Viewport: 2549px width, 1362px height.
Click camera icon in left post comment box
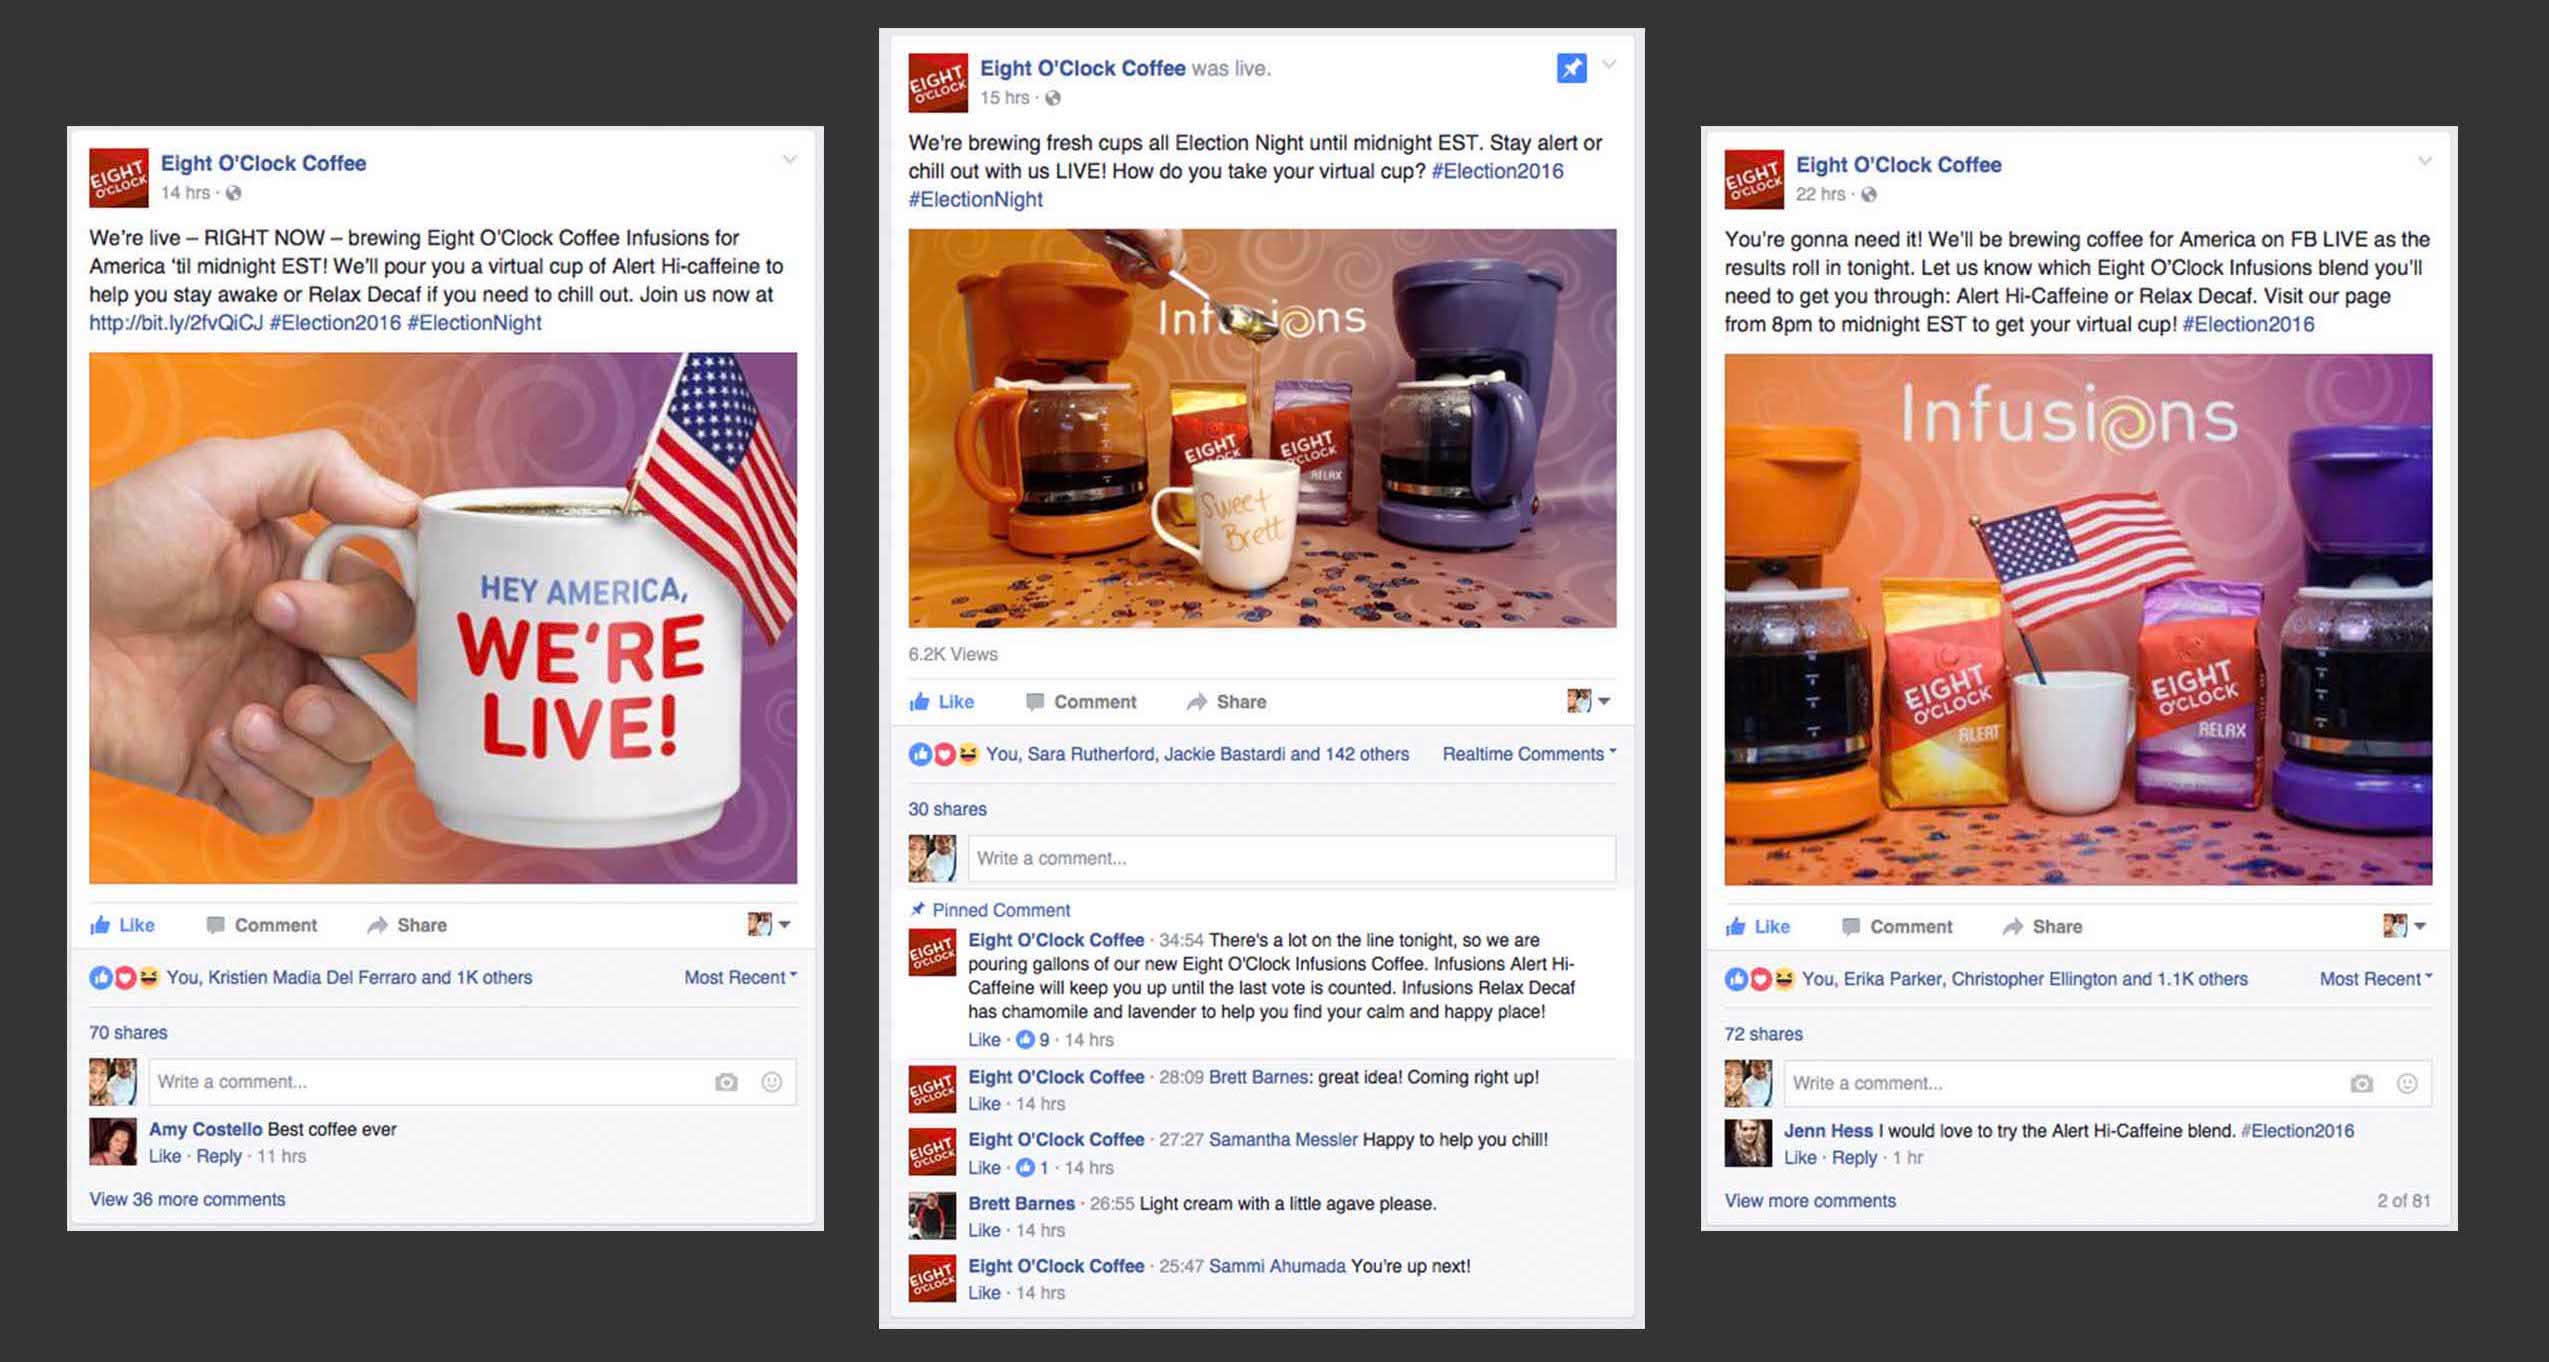726,1082
